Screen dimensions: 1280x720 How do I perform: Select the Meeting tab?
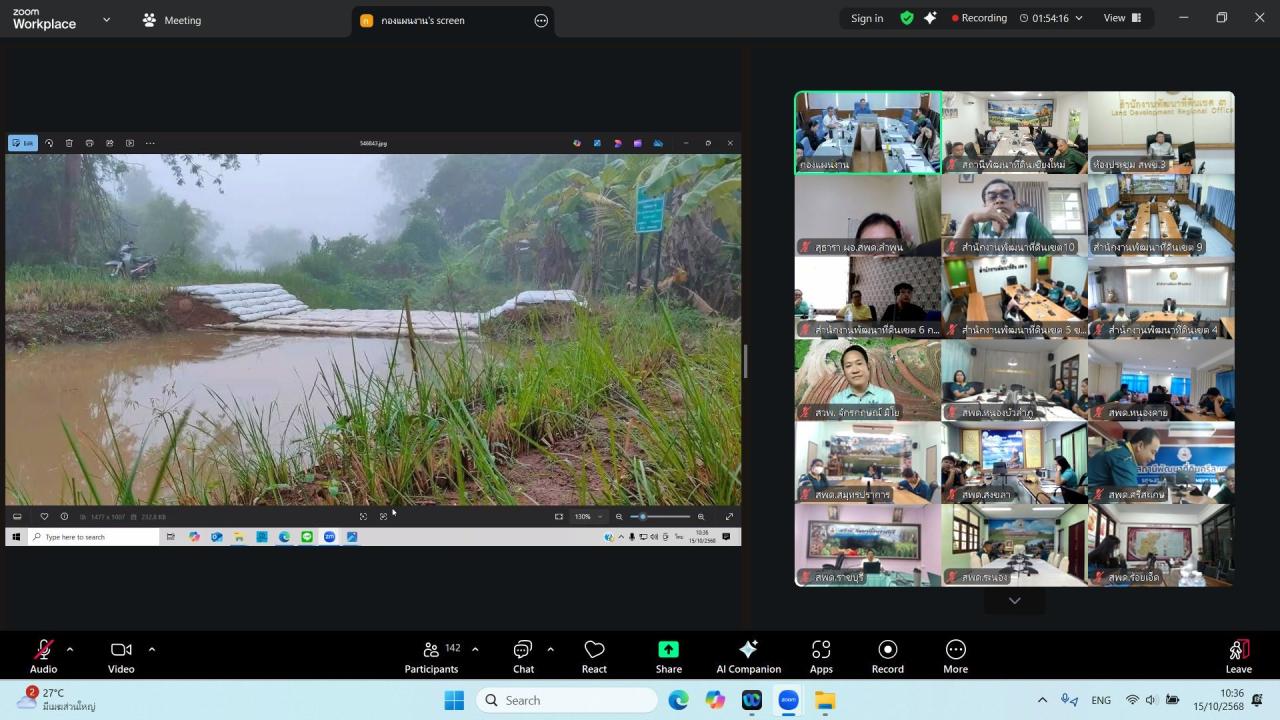tap(172, 20)
